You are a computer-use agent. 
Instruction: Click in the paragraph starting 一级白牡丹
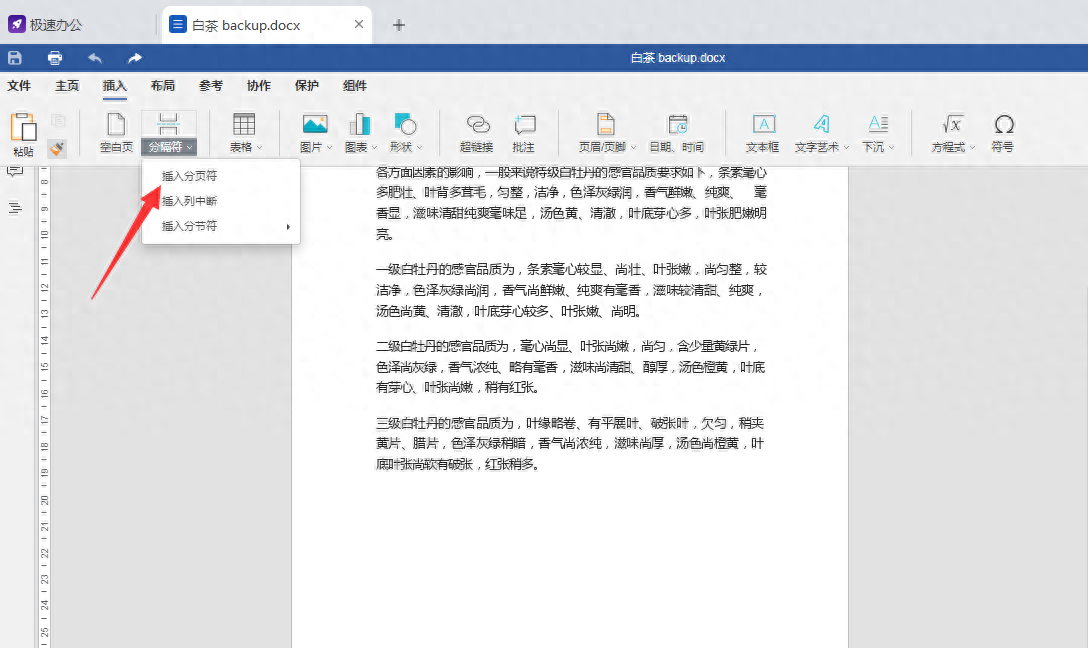click(572, 290)
